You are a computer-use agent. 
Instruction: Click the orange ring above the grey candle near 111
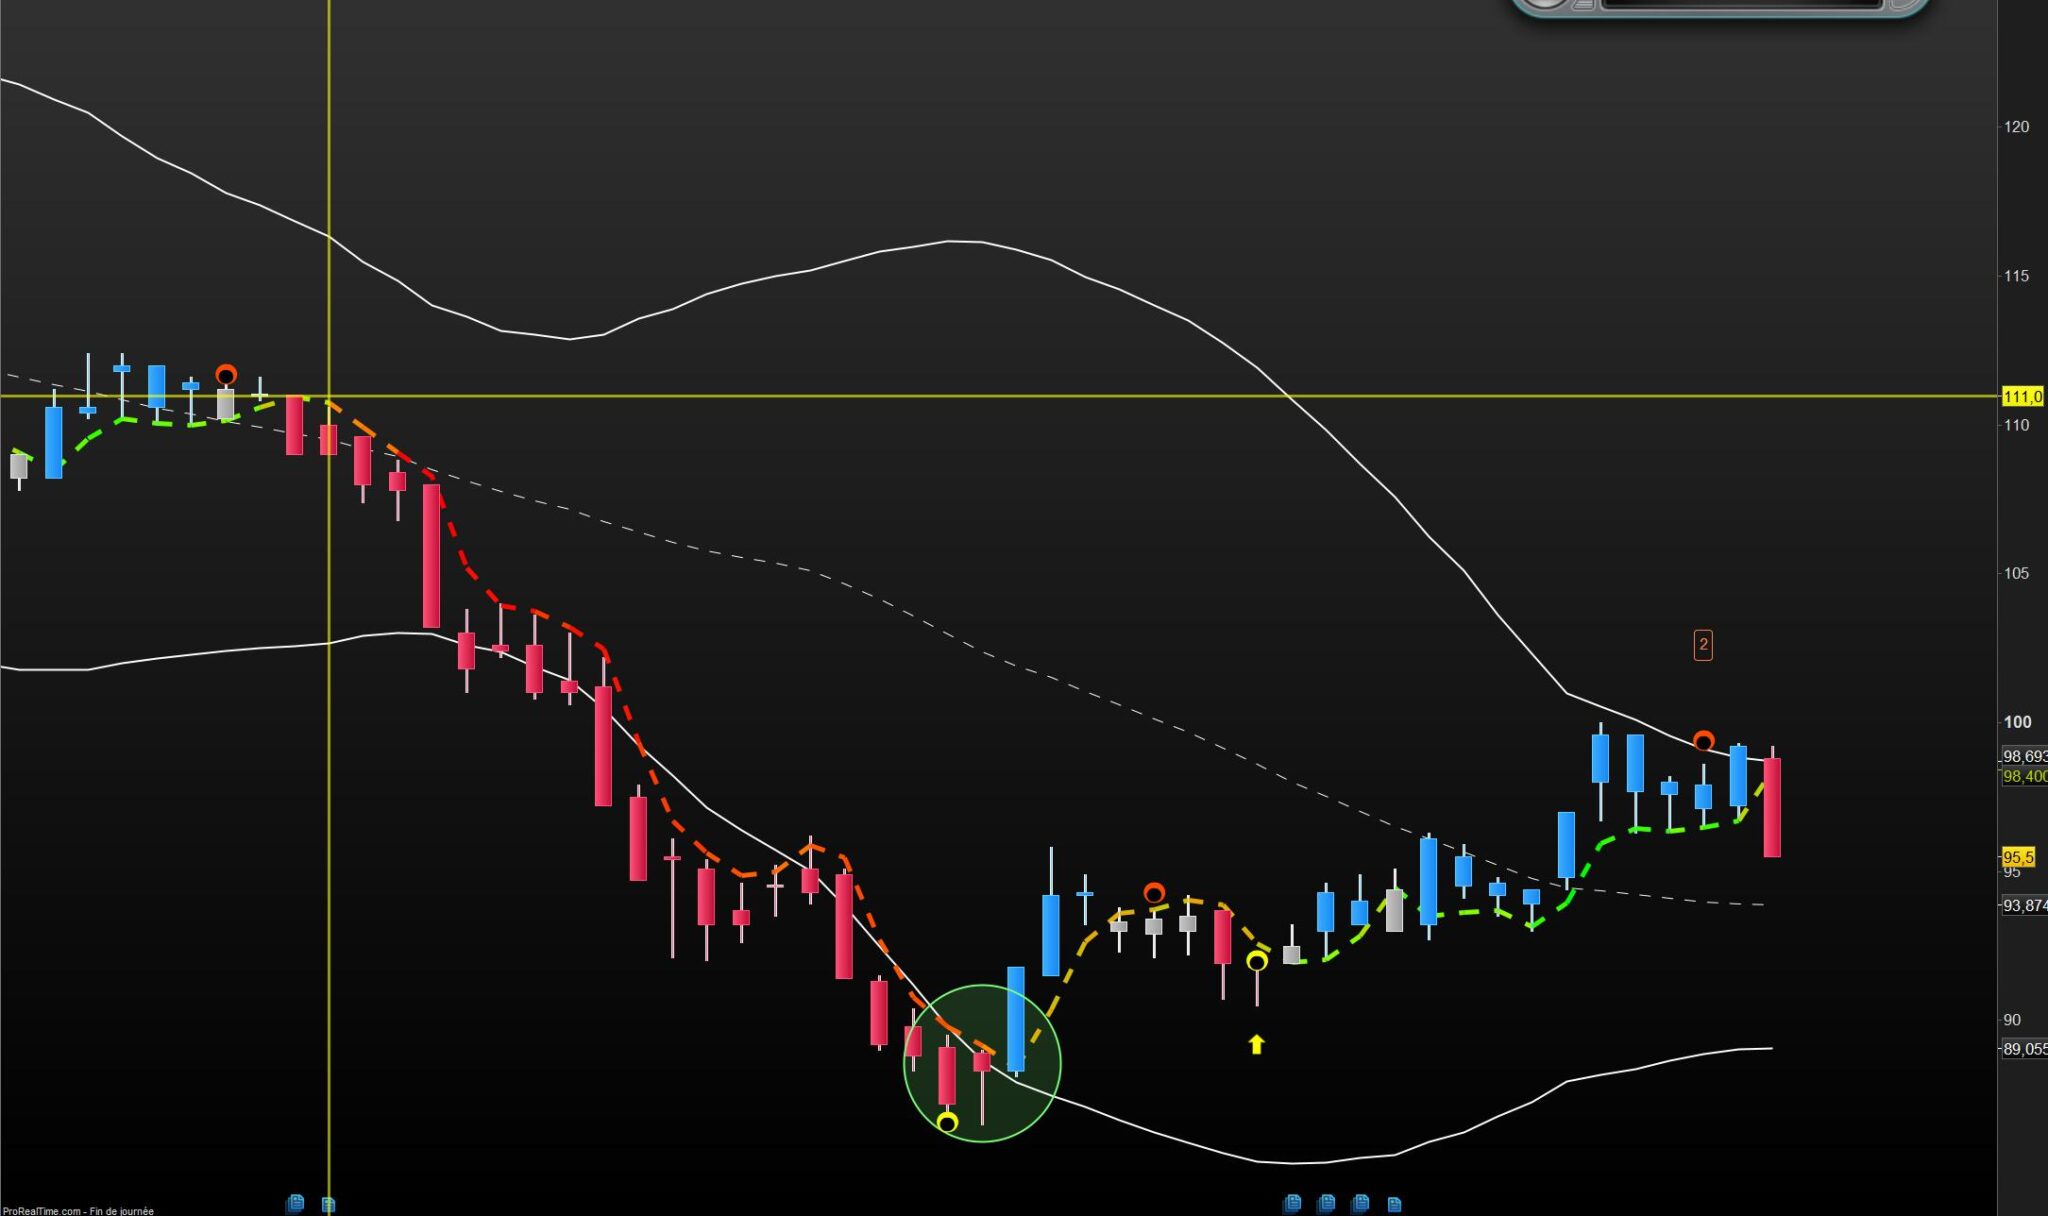click(226, 375)
